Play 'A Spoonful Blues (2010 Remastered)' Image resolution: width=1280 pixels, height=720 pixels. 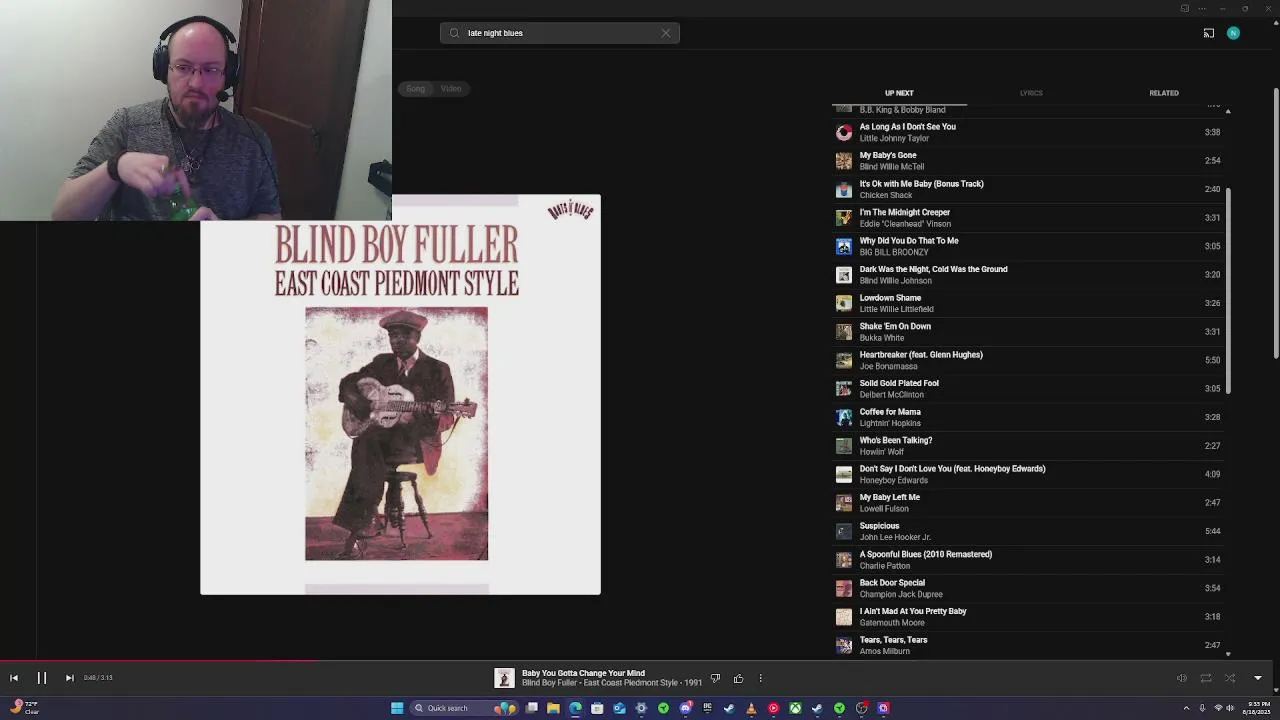coord(1028,560)
